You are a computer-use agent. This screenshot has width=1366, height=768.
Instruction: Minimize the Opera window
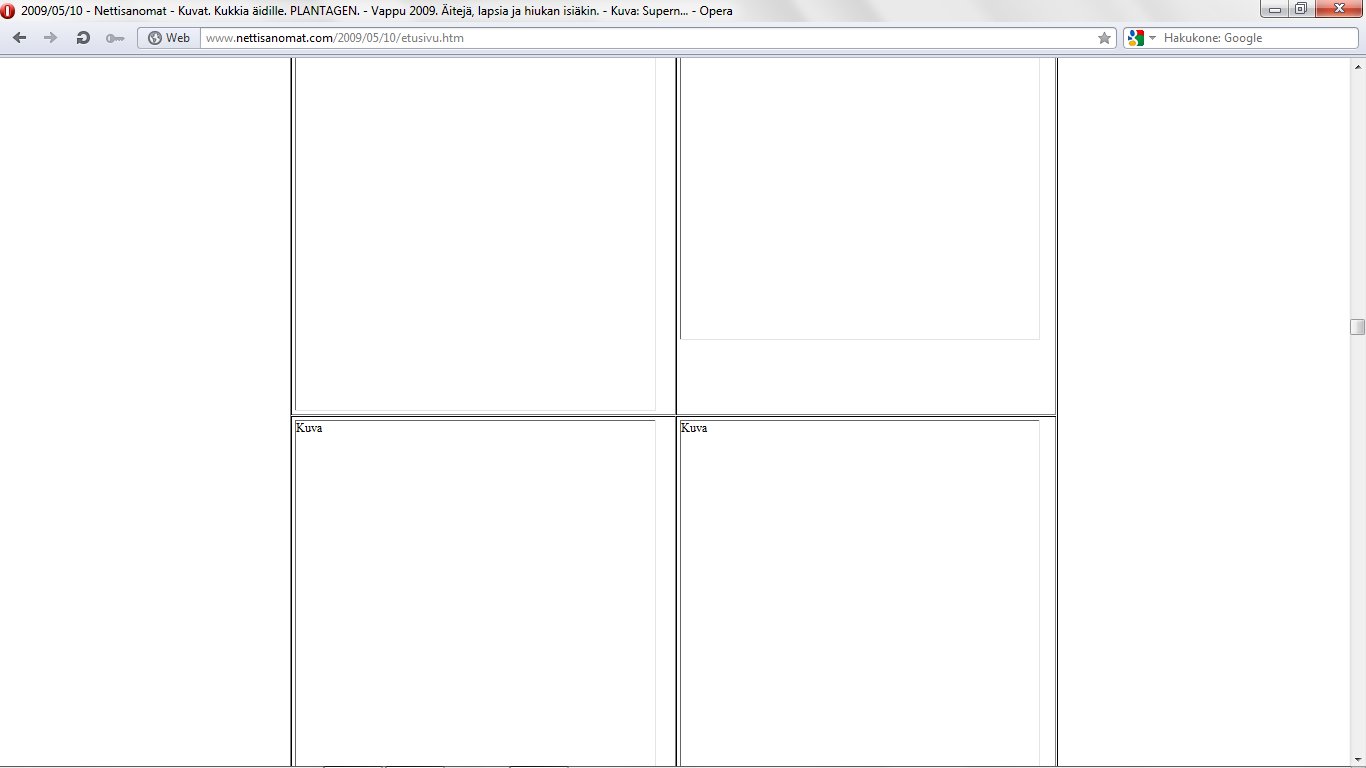pos(1275,10)
